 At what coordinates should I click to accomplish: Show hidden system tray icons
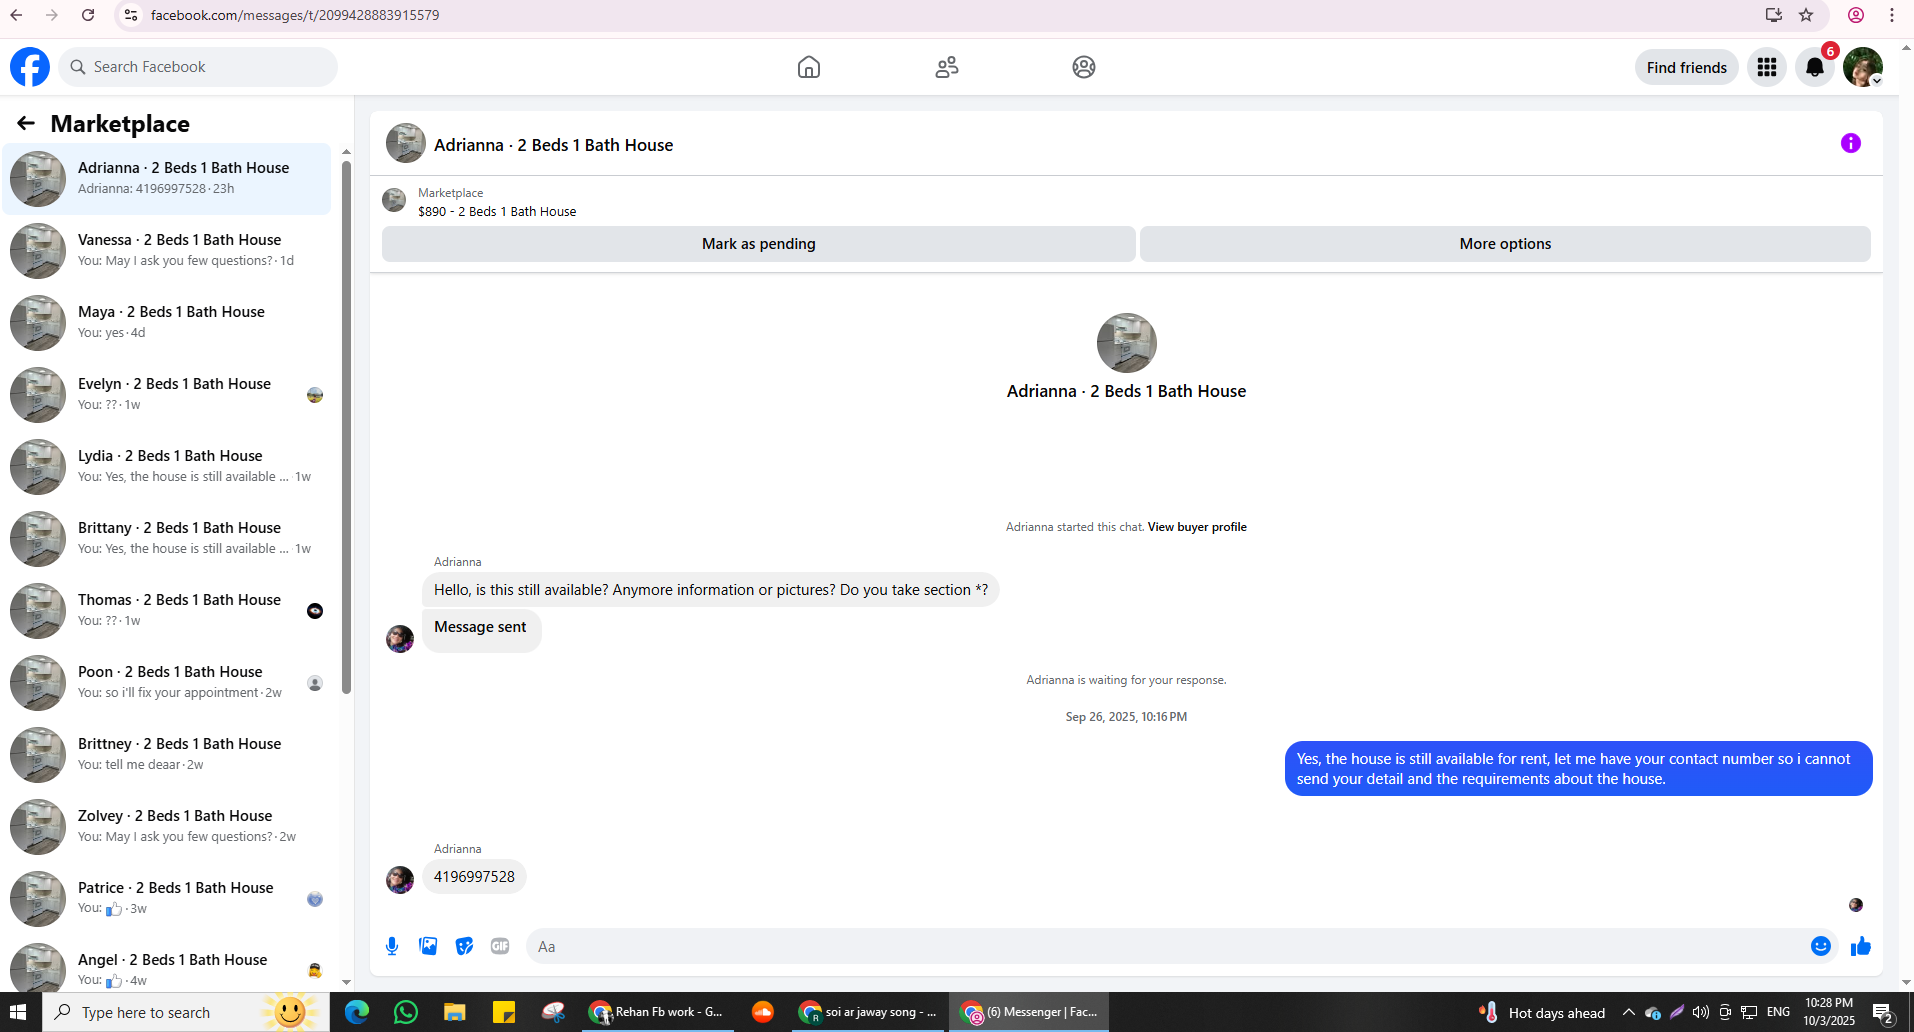click(x=1629, y=1012)
